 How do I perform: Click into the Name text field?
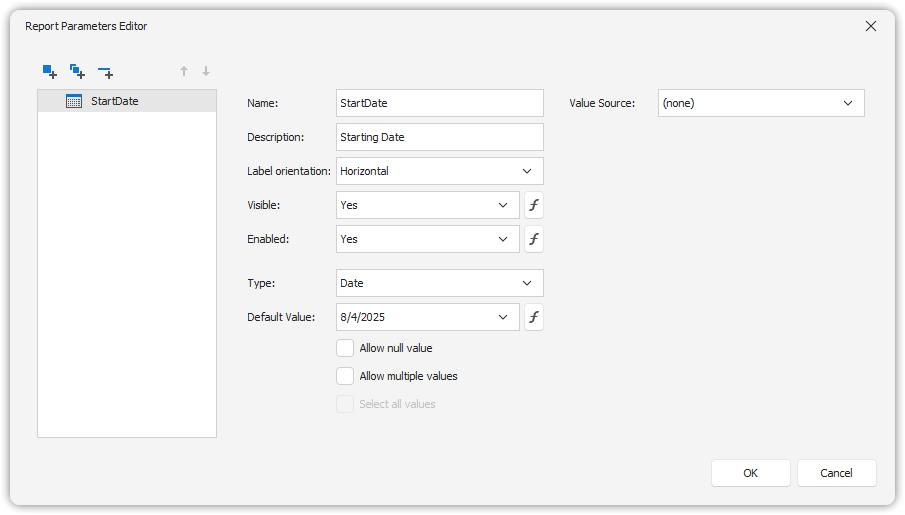click(x=440, y=103)
